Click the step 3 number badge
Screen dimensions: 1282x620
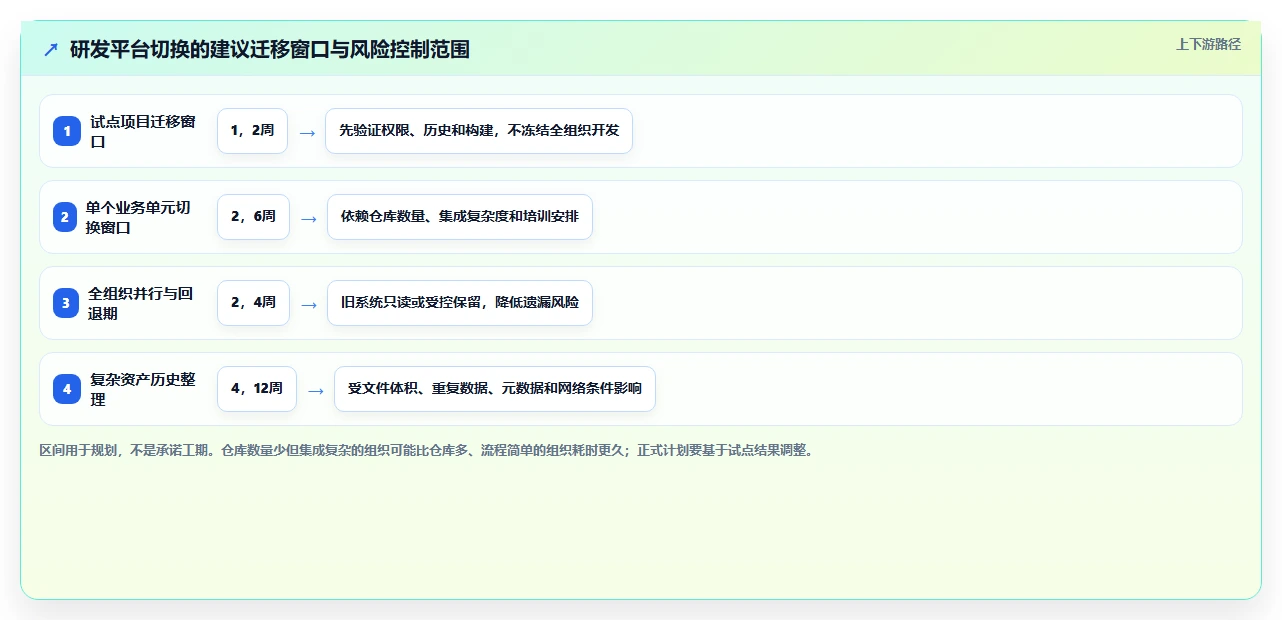(x=66, y=303)
